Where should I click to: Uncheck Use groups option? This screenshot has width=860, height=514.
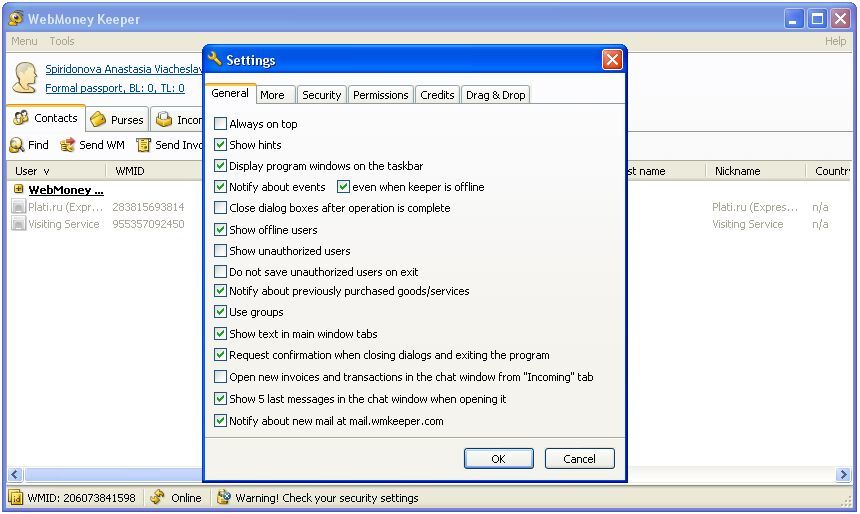[x=220, y=312]
